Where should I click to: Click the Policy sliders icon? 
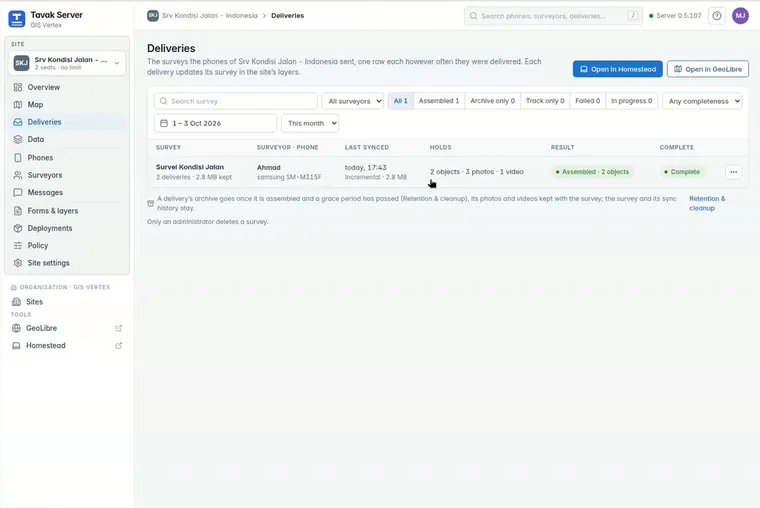tap(18, 246)
